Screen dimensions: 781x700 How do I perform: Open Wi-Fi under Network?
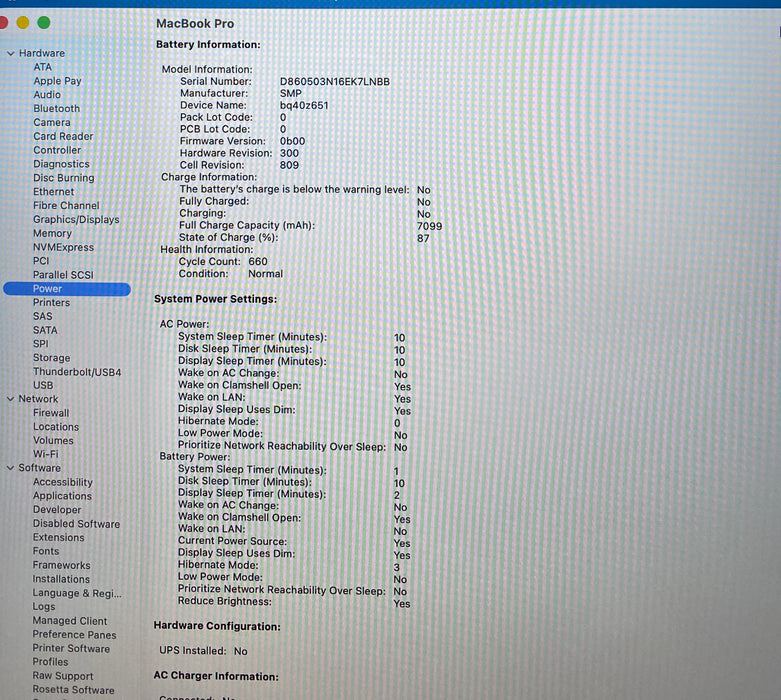click(45, 454)
